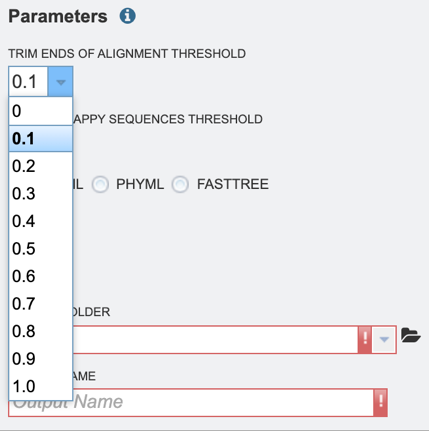Expand the output folder dropdown arrow
The image size is (429, 431).
pyautogui.click(x=384, y=340)
